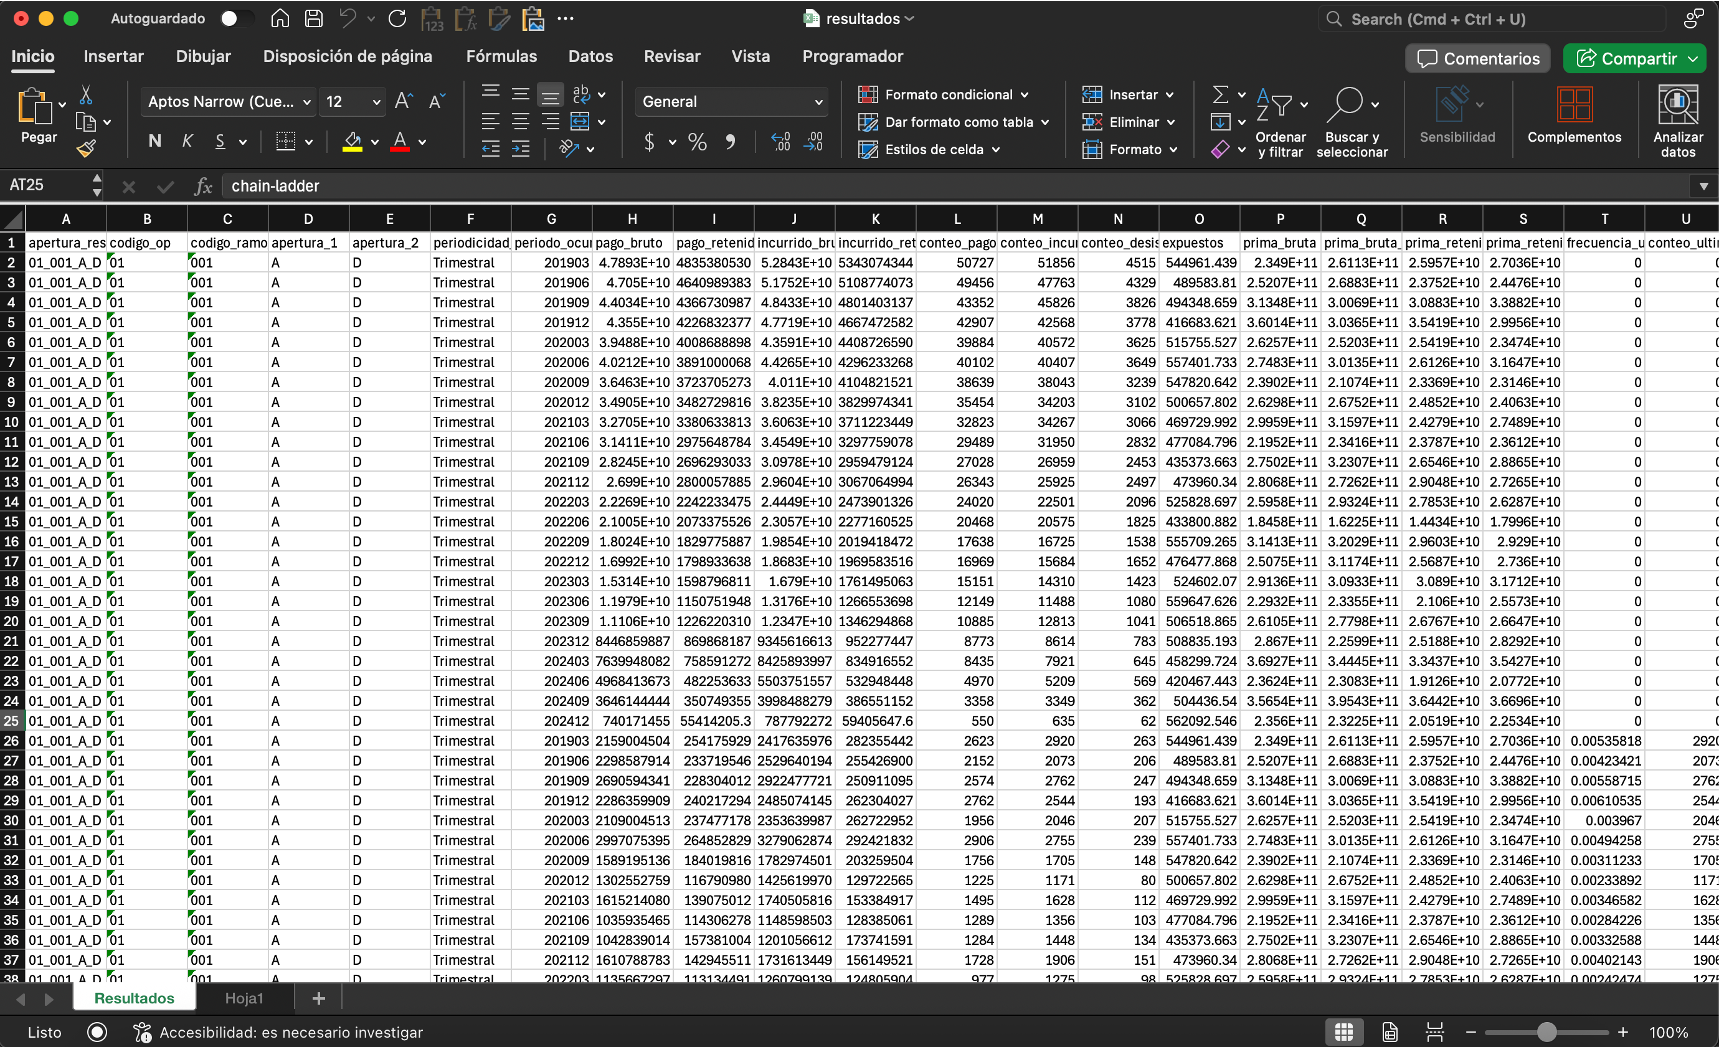The width and height of the screenshot is (1720, 1048).
Task: Click the comma style icon
Action: 731,142
